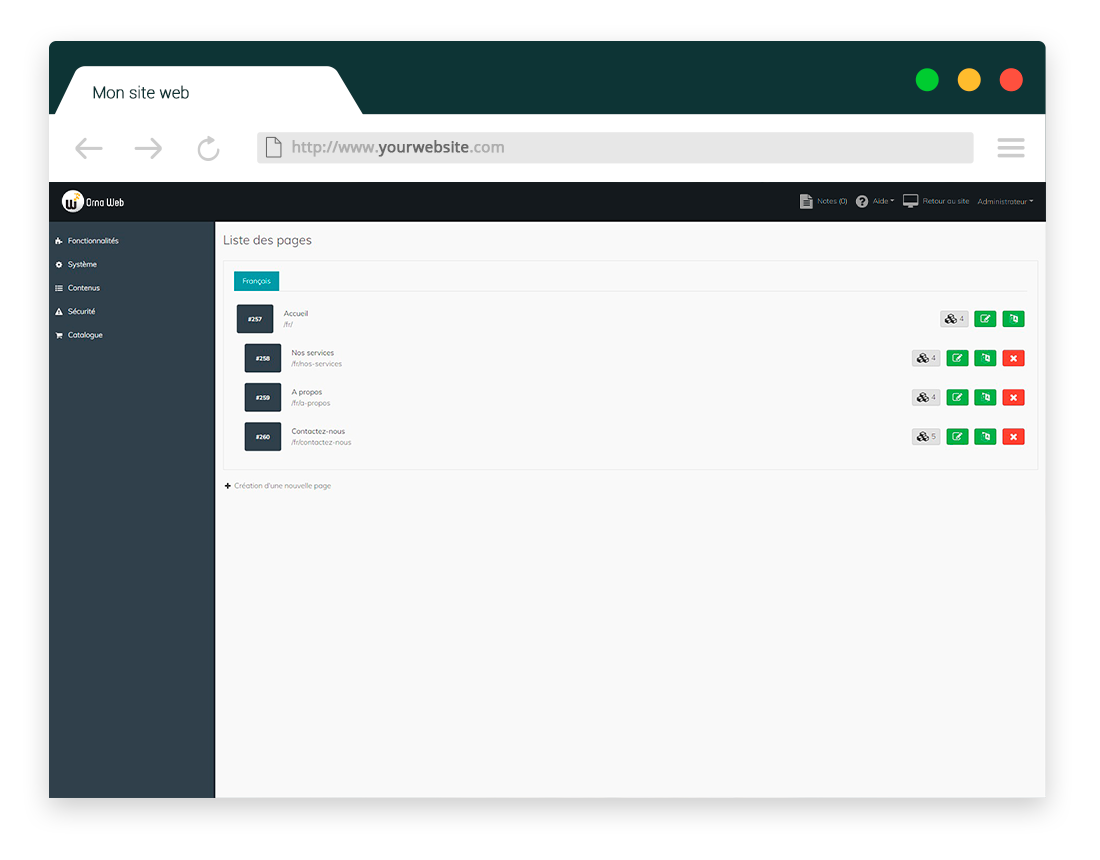Screen dimensions: 1100x860
Task: Click the Accueil page title
Action: (295, 314)
